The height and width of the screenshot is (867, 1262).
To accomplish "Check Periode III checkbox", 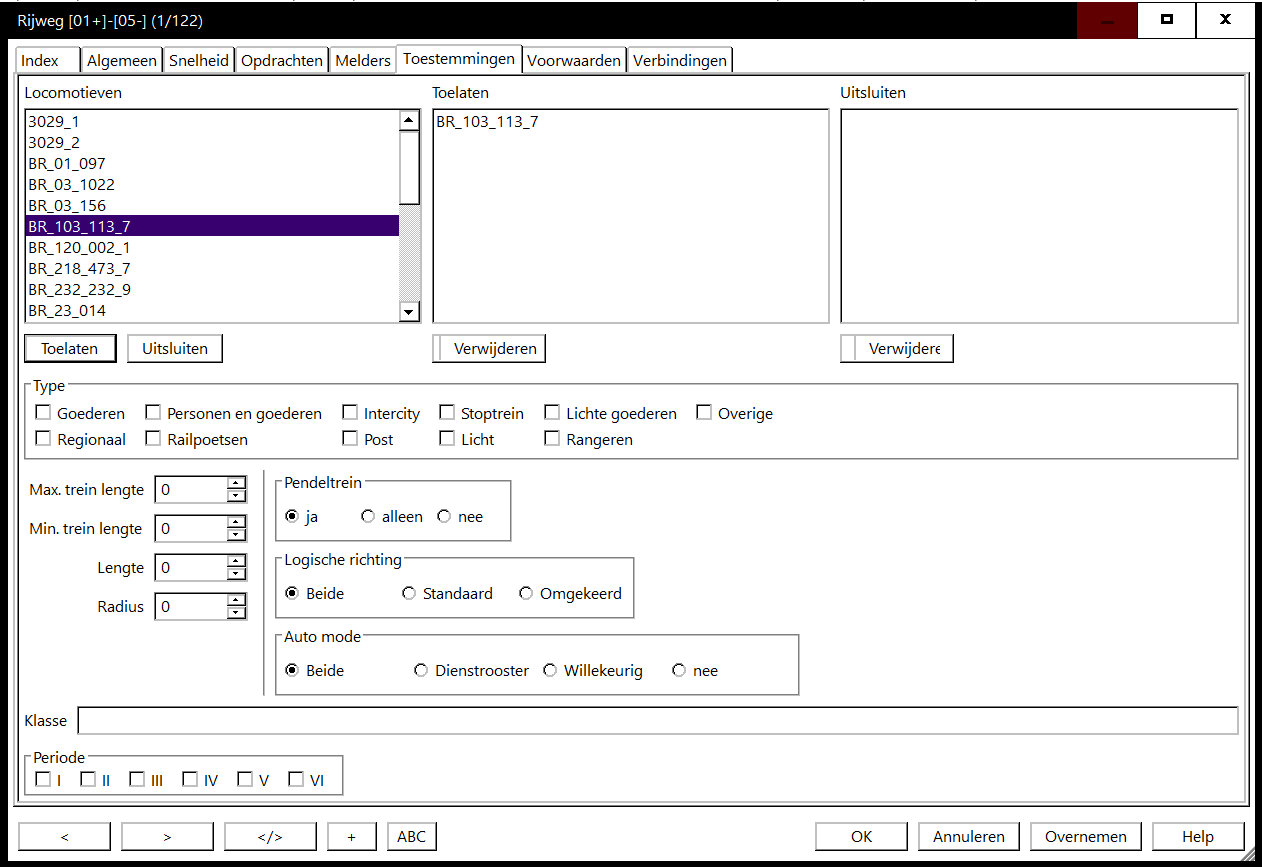I will [137, 780].
